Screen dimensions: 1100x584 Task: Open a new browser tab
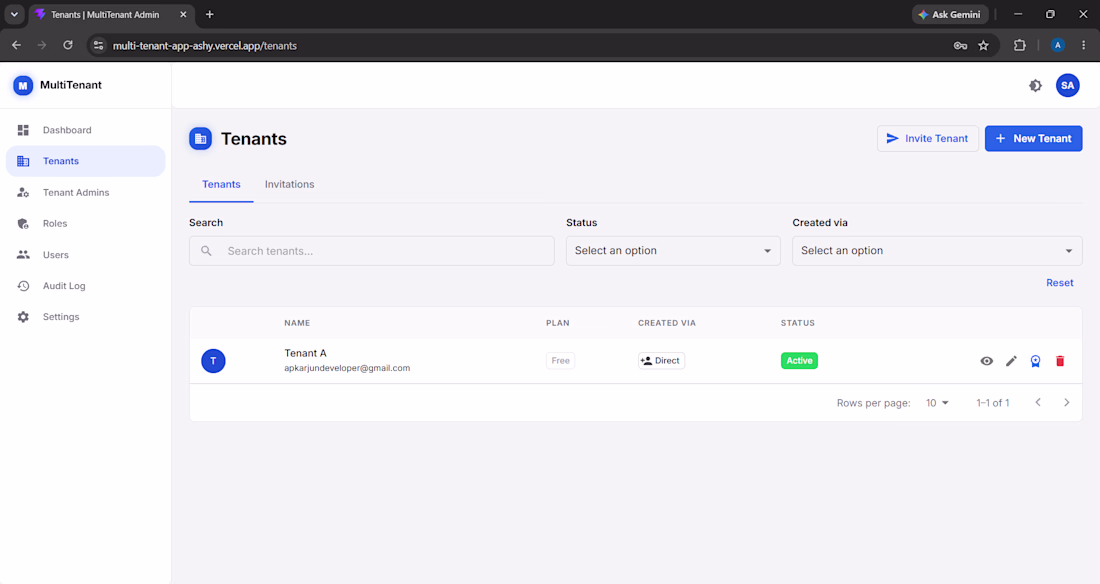[x=210, y=14]
